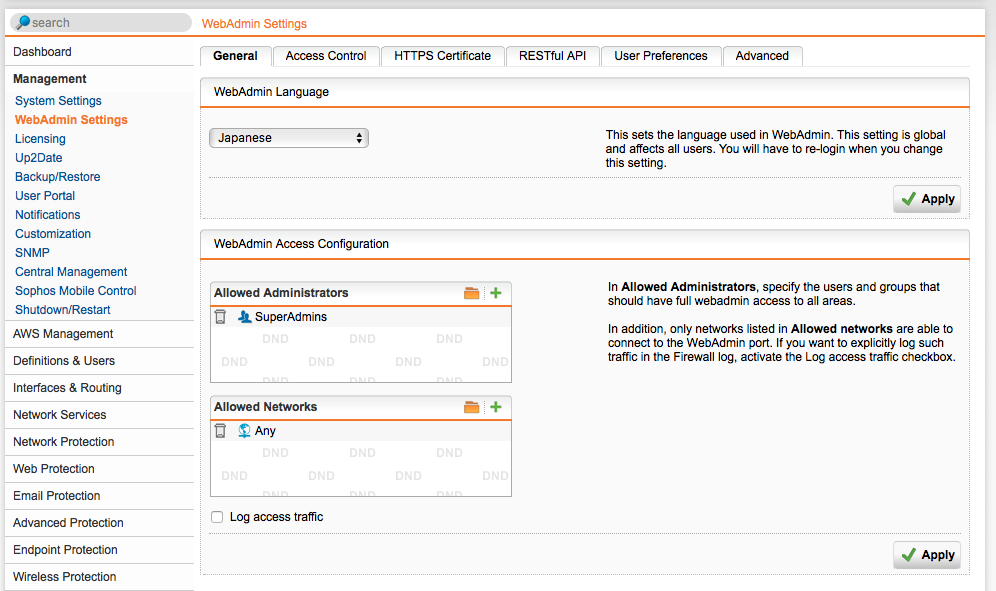Click the SuperAdmins group icon
The height and width of the screenshot is (591, 996).
(x=244, y=317)
